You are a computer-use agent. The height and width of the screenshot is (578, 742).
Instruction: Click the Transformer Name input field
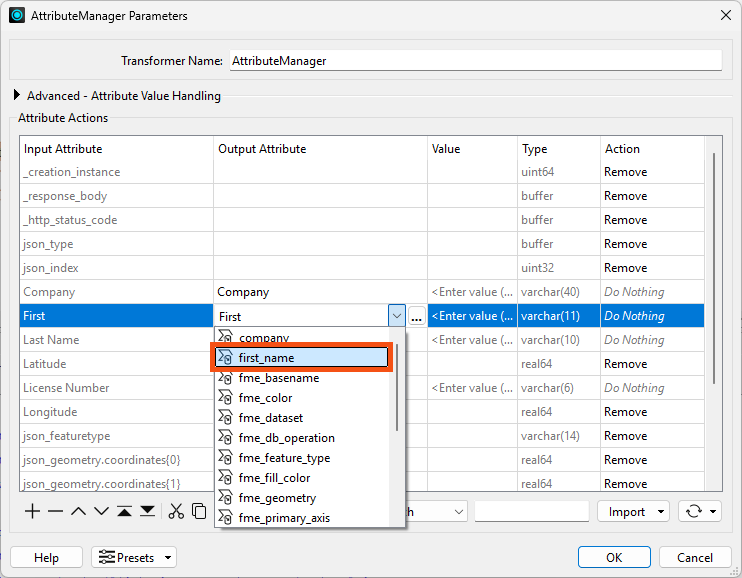click(x=476, y=61)
